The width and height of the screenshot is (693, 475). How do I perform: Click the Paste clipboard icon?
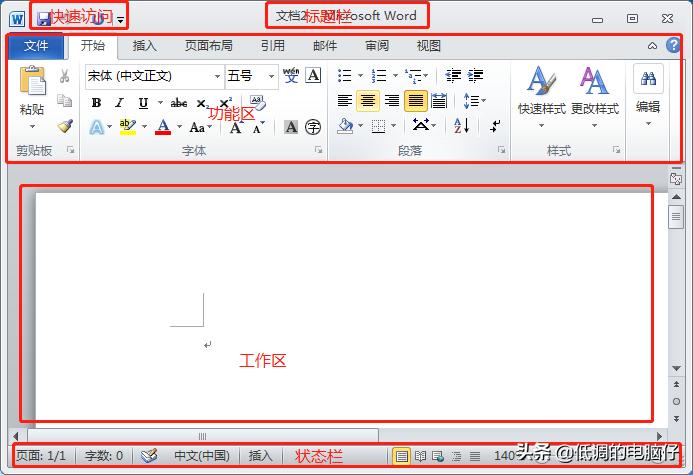pos(32,81)
